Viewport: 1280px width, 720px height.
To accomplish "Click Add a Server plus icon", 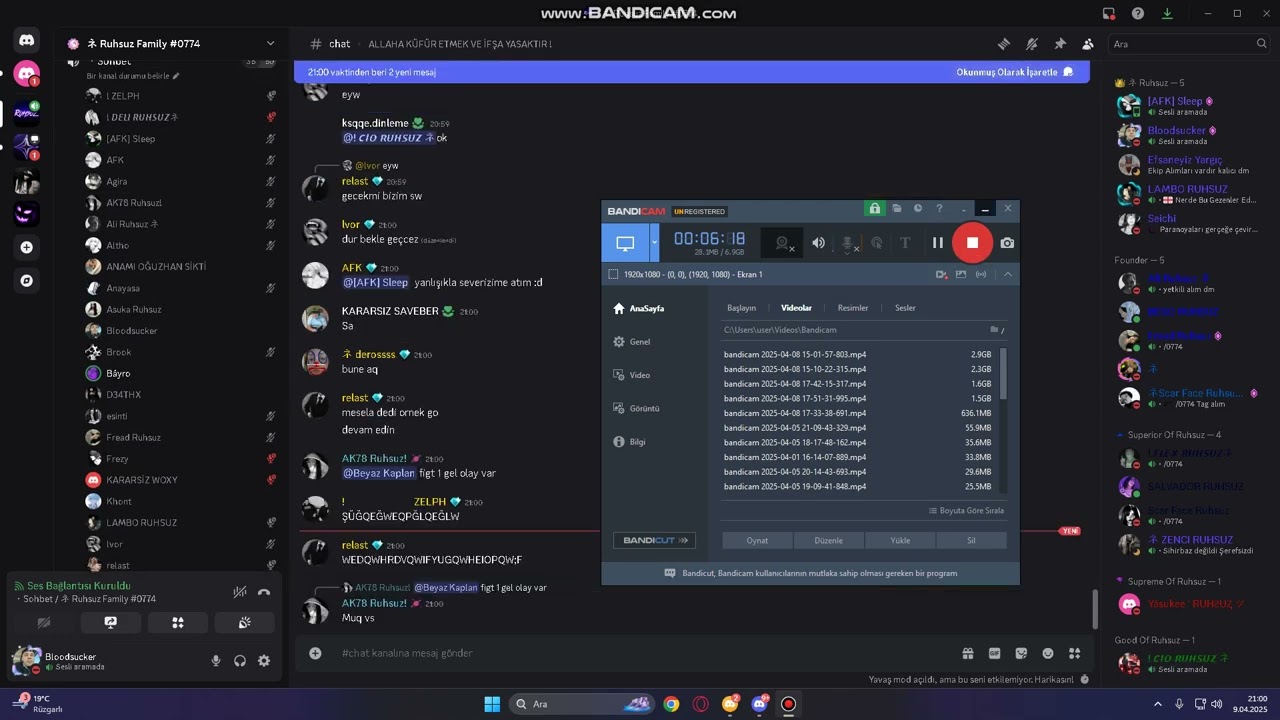I will (27, 247).
